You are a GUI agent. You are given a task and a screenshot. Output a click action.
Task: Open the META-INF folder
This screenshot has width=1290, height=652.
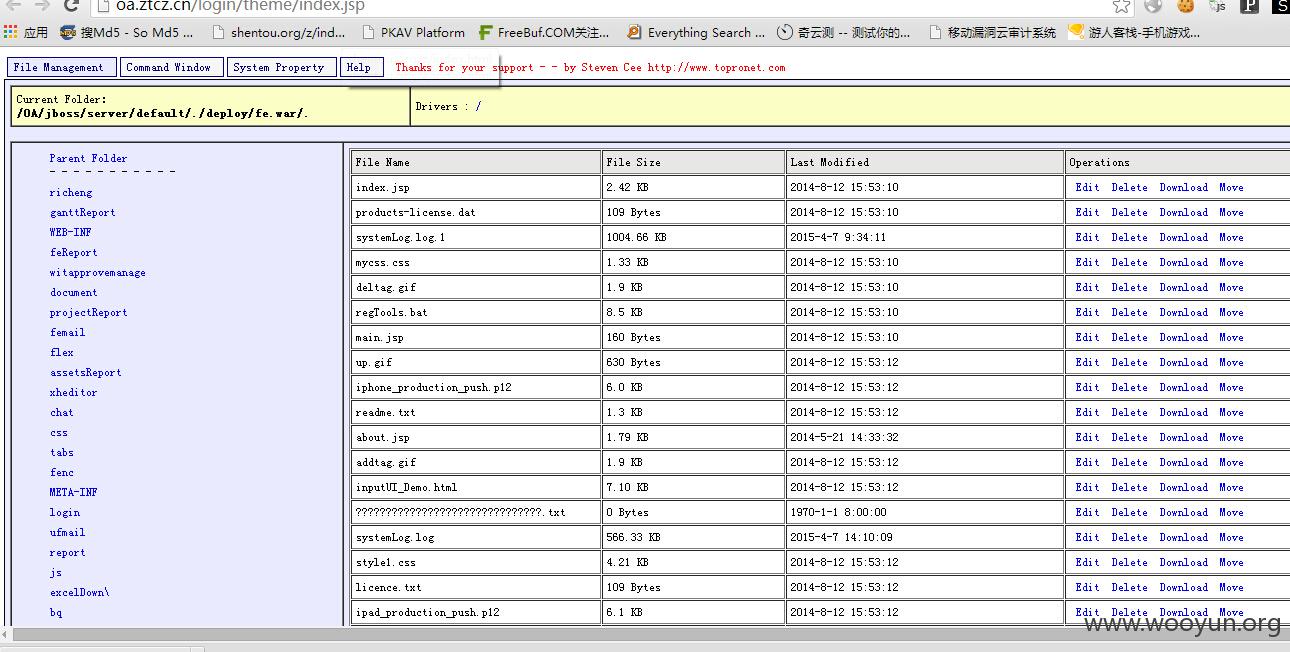(x=74, y=492)
